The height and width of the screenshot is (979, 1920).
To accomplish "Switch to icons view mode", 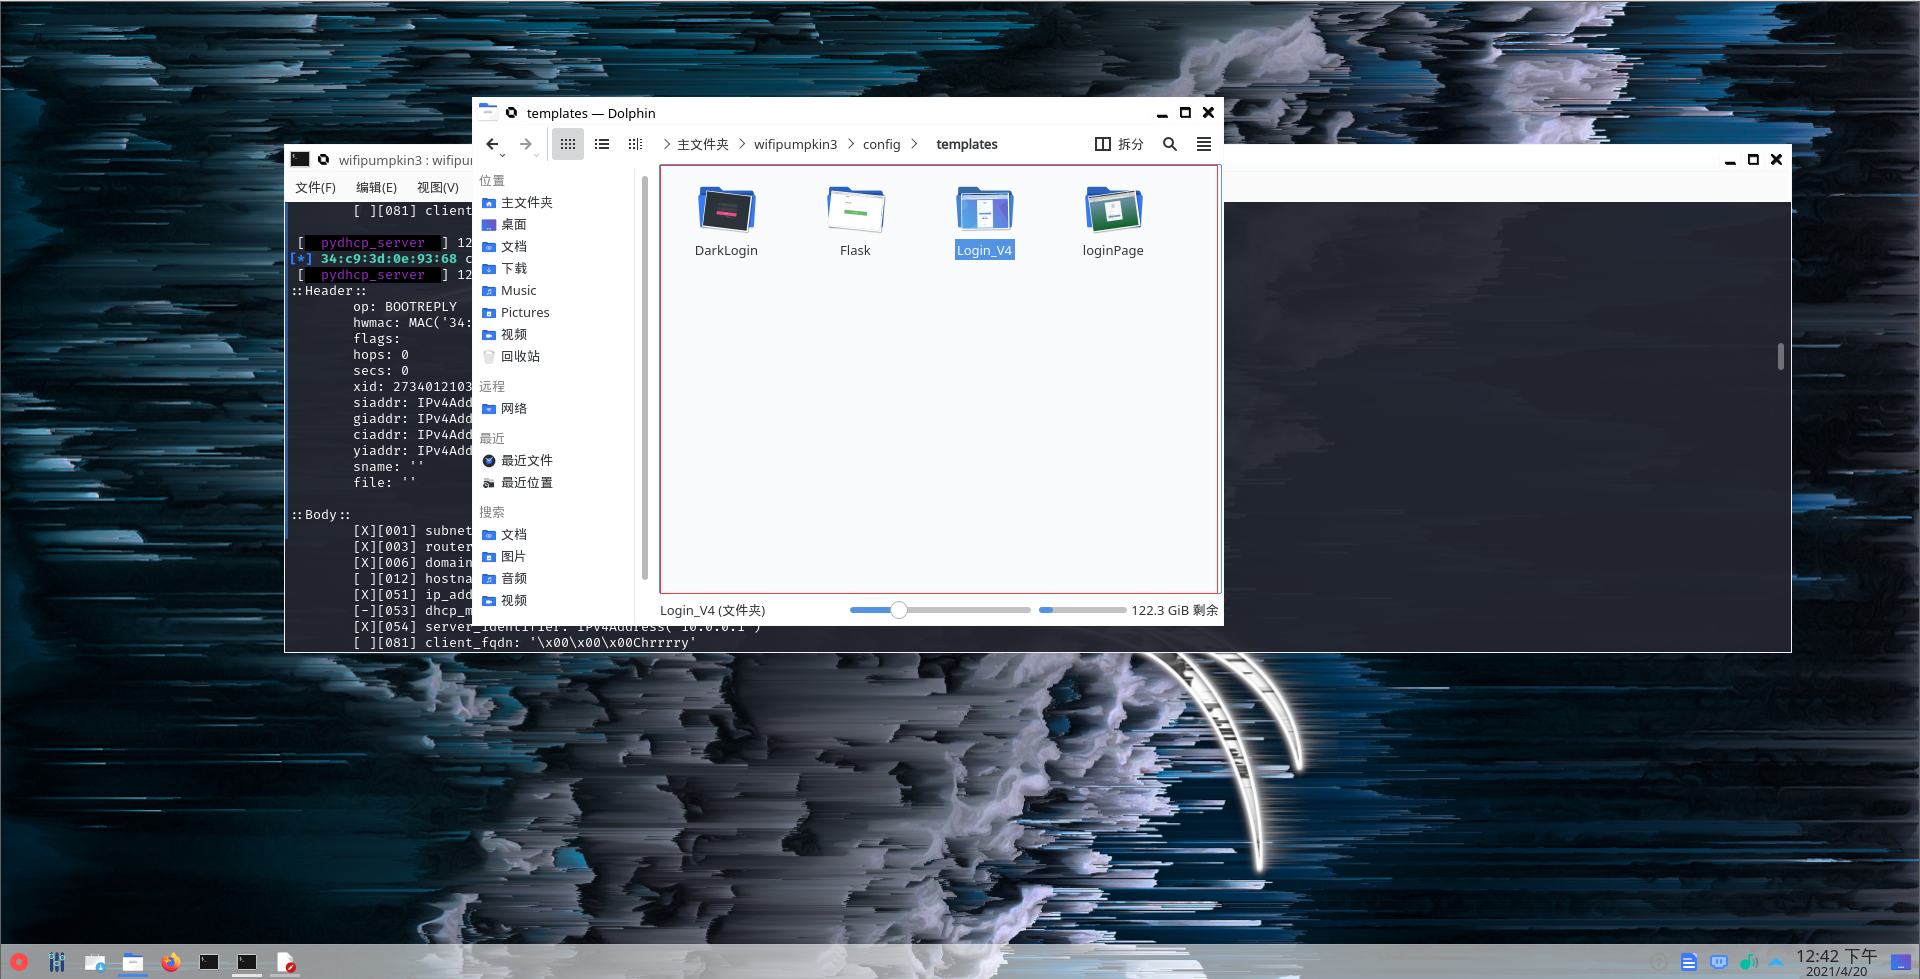I will coord(568,144).
